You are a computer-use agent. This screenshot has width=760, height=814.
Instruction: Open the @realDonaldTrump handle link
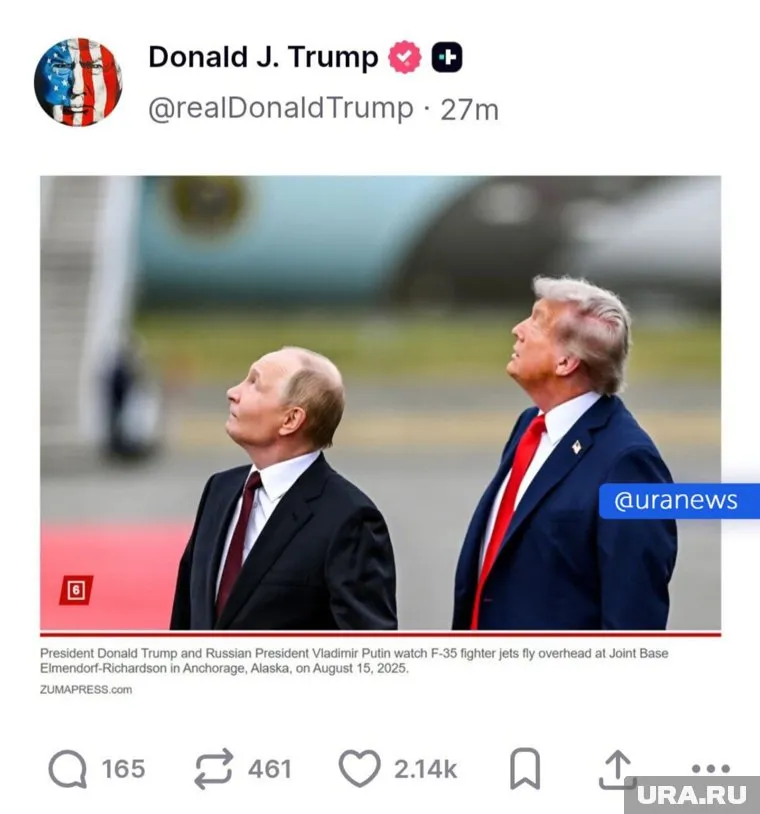281,109
